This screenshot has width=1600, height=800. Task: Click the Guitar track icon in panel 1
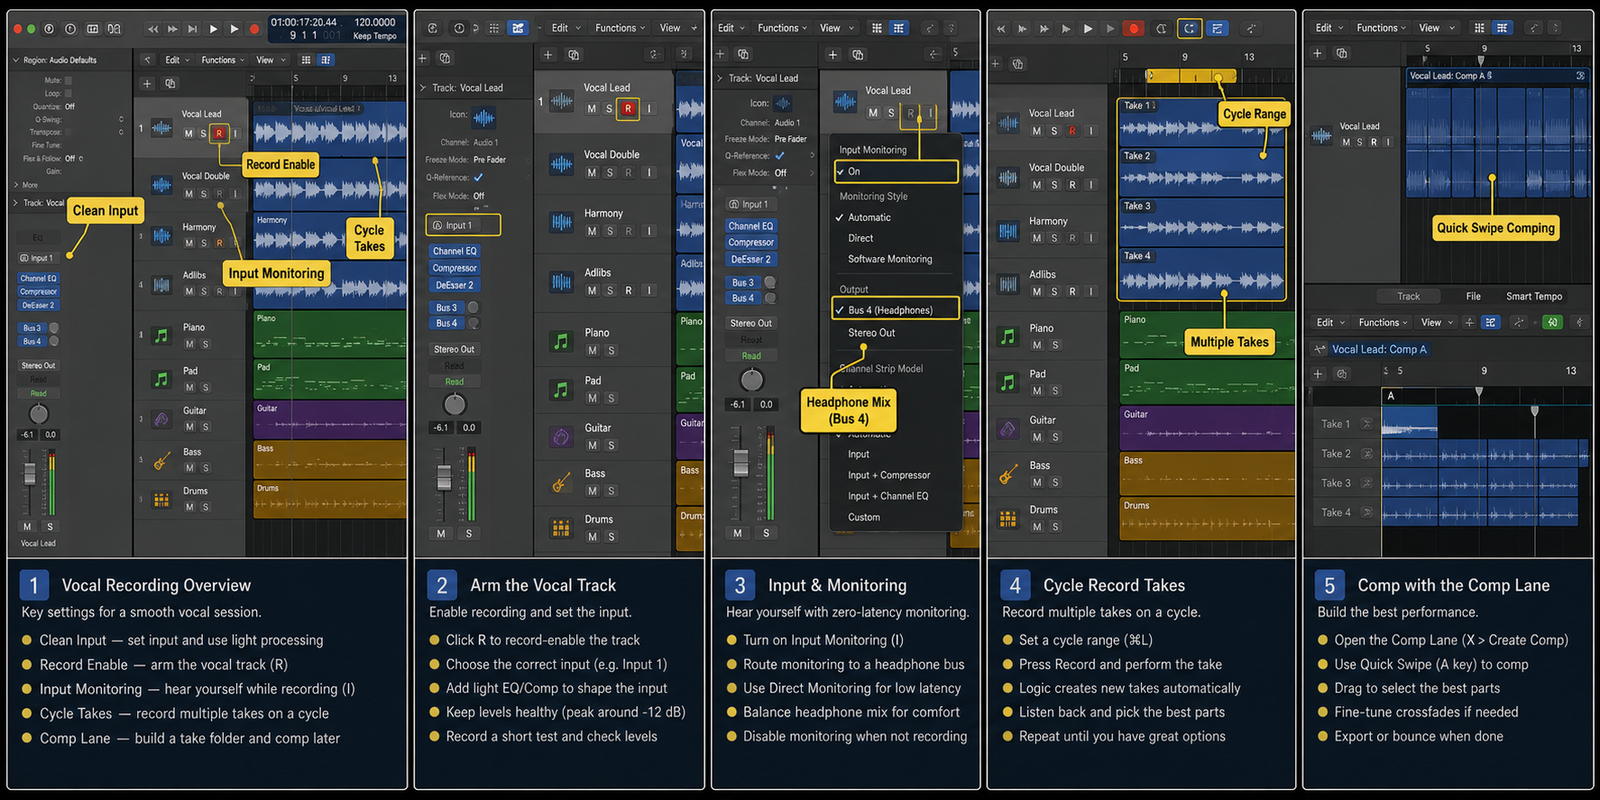coord(161,420)
